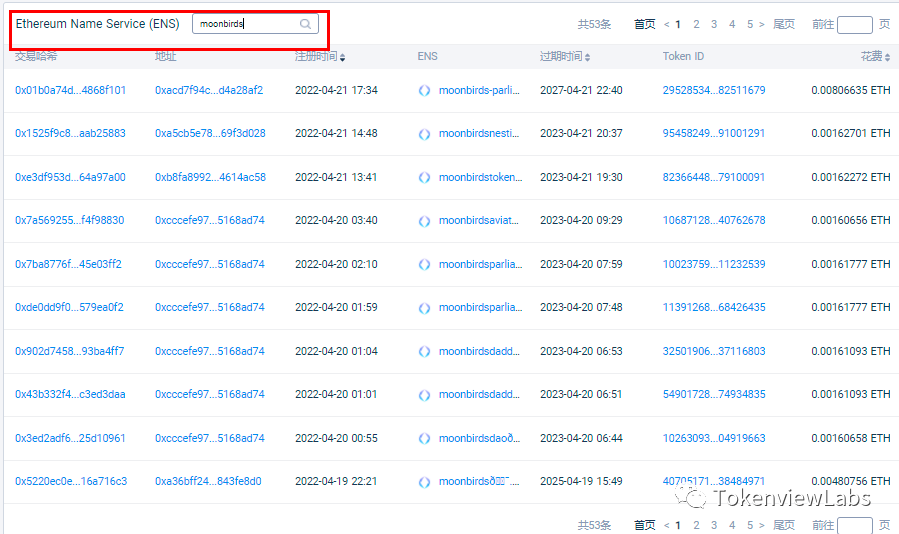The image size is (899, 534).
Task: Open transaction 0x3ed2adf6...25d10961
Action: pos(70,438)
